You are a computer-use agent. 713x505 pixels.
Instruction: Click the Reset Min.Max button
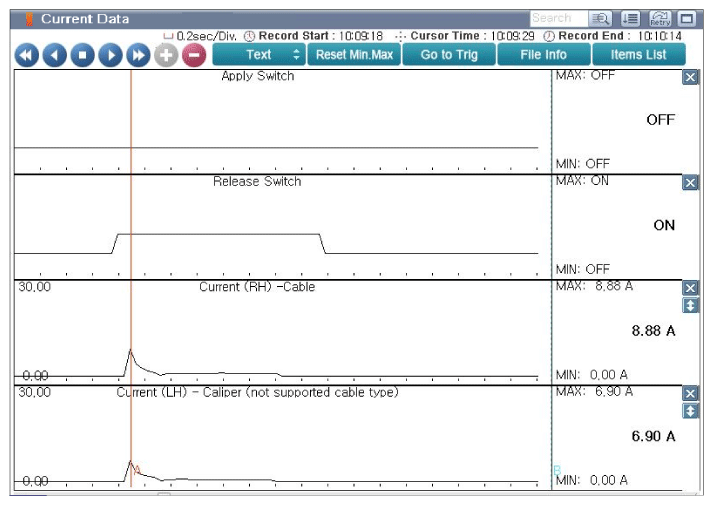[x=354, y=55]
